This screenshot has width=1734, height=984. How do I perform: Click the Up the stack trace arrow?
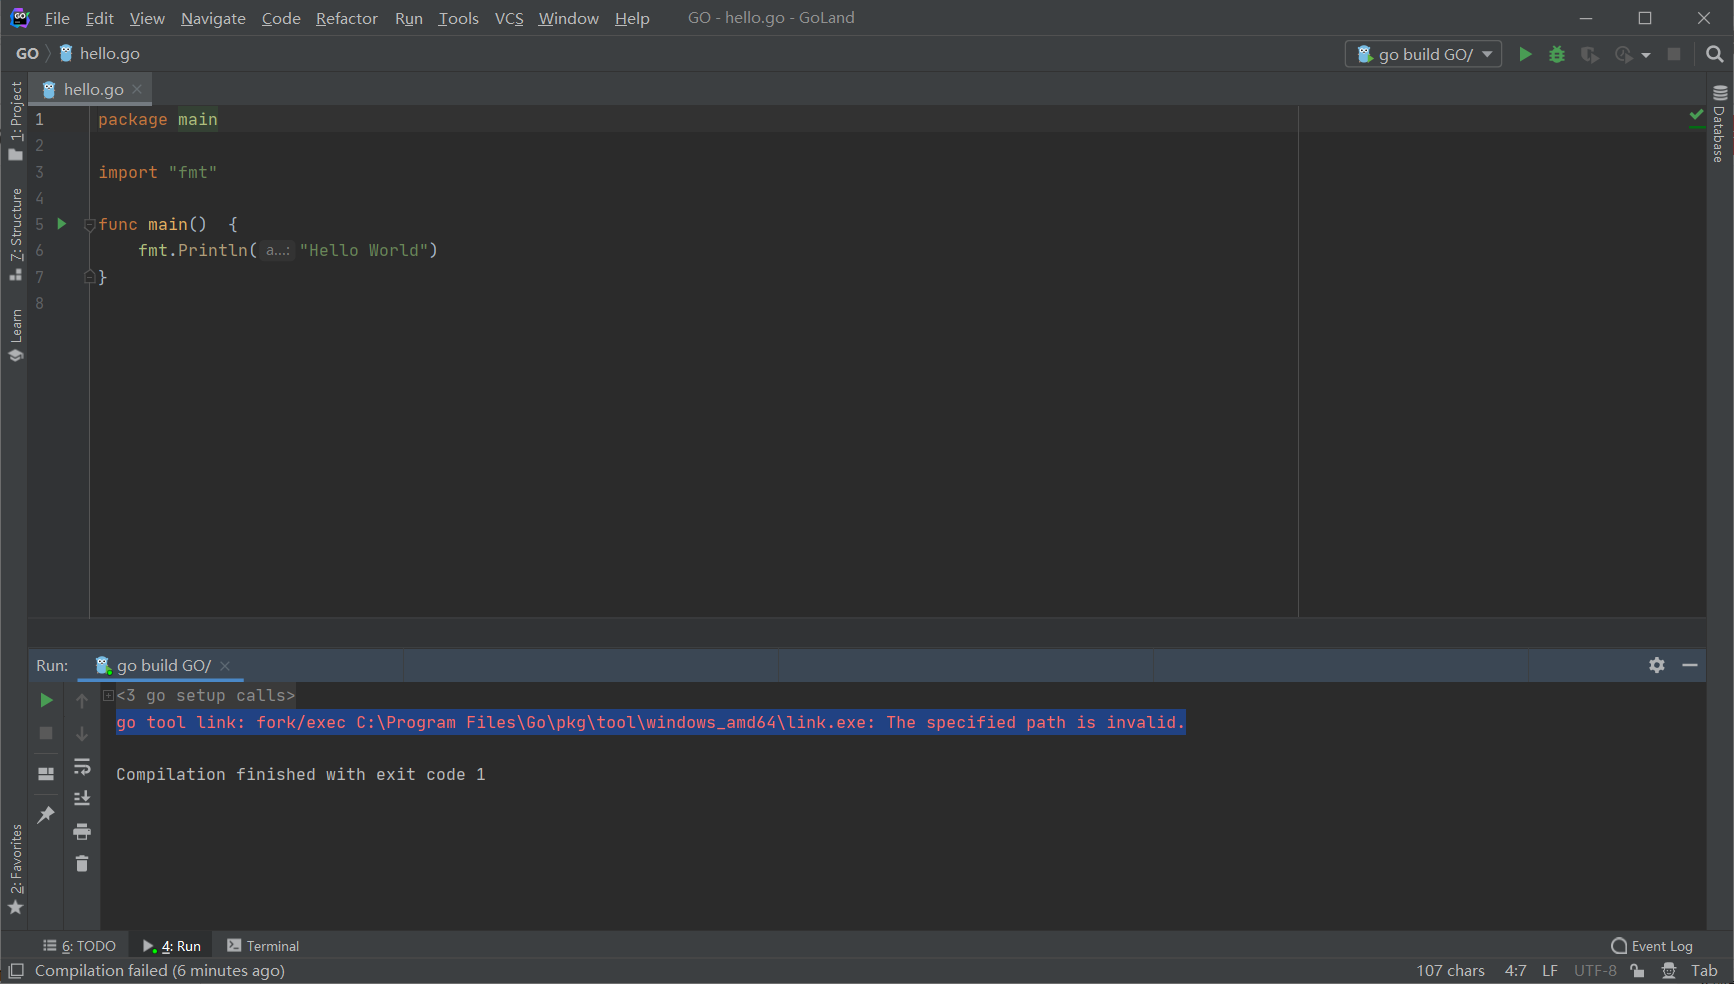click(82, 701)
